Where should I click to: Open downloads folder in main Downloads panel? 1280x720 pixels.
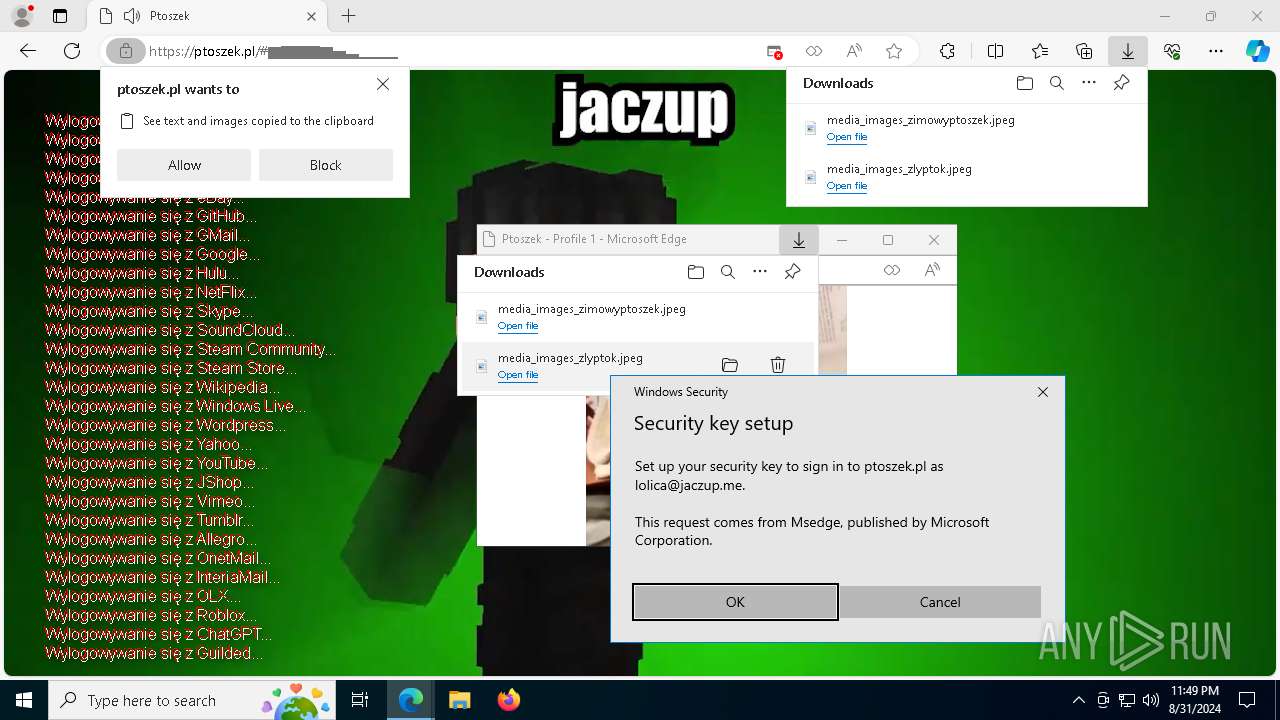pyautogui.click(x=1024, y=83)
